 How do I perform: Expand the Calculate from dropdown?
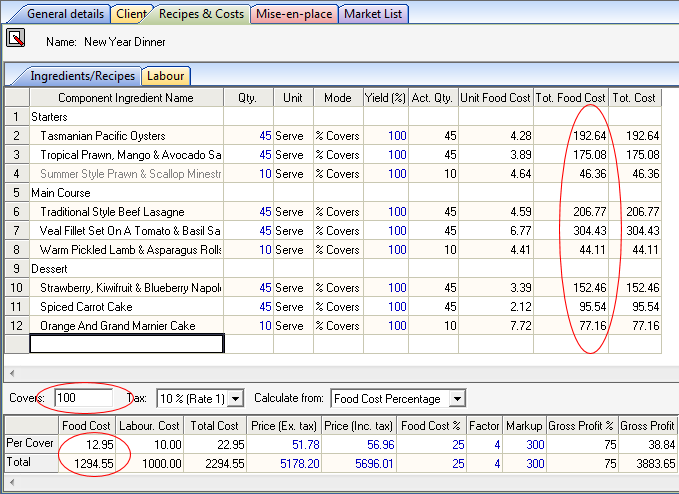point(457,398)
